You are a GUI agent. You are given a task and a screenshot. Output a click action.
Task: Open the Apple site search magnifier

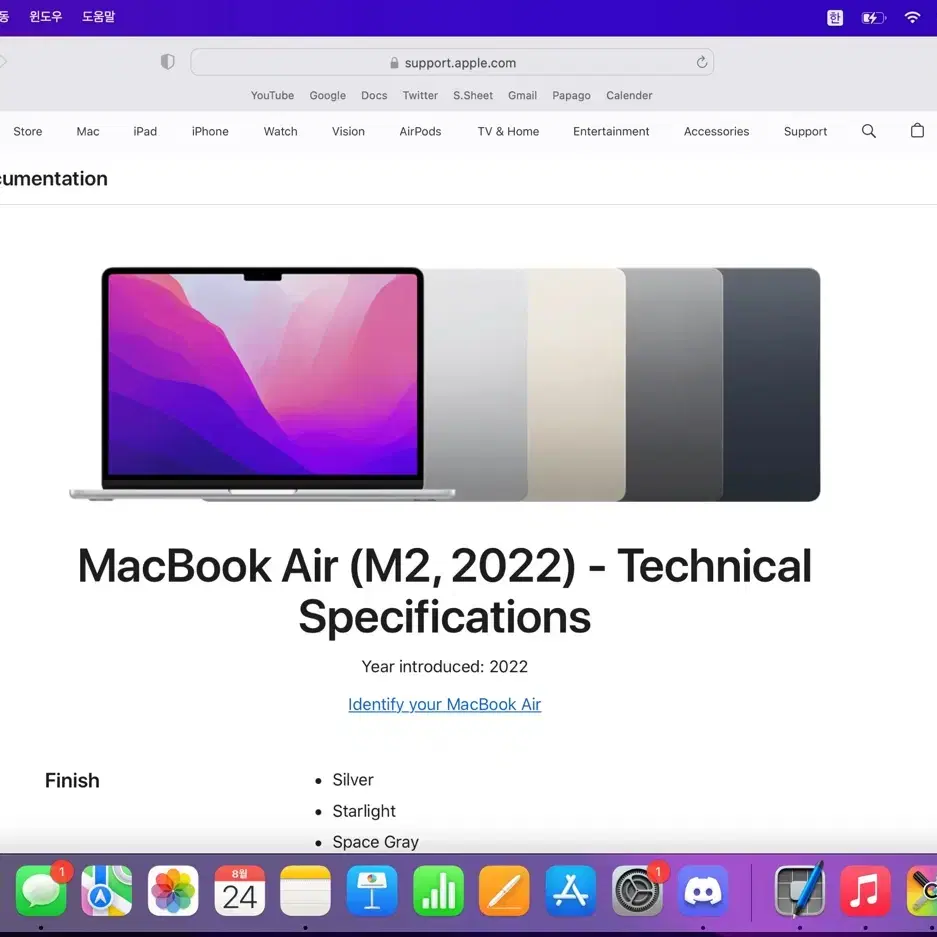[868, 131]
